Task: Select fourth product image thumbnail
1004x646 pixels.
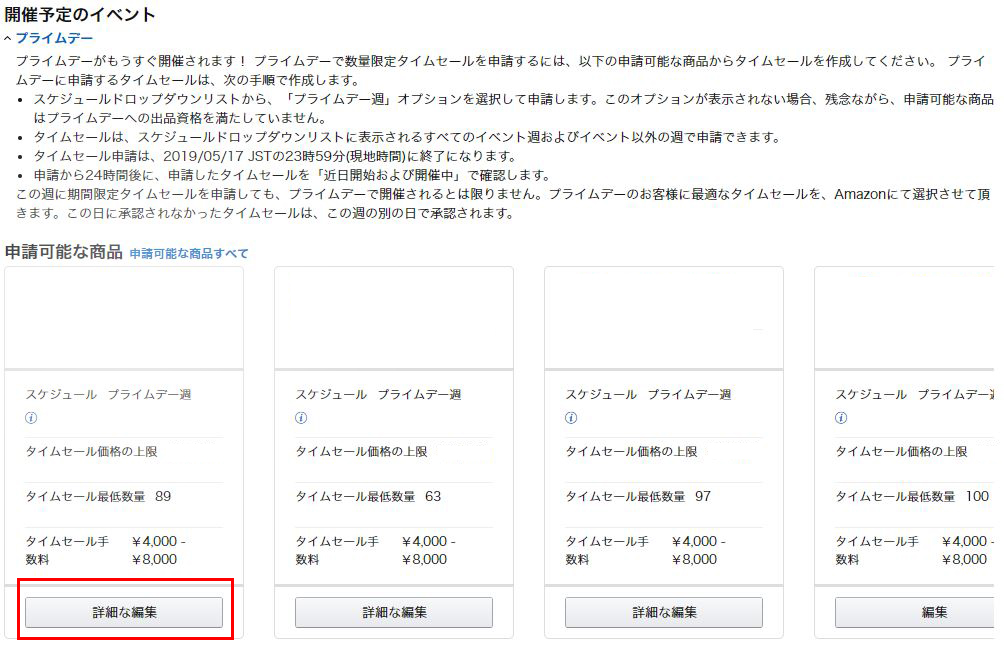Action: pos(905,318)
